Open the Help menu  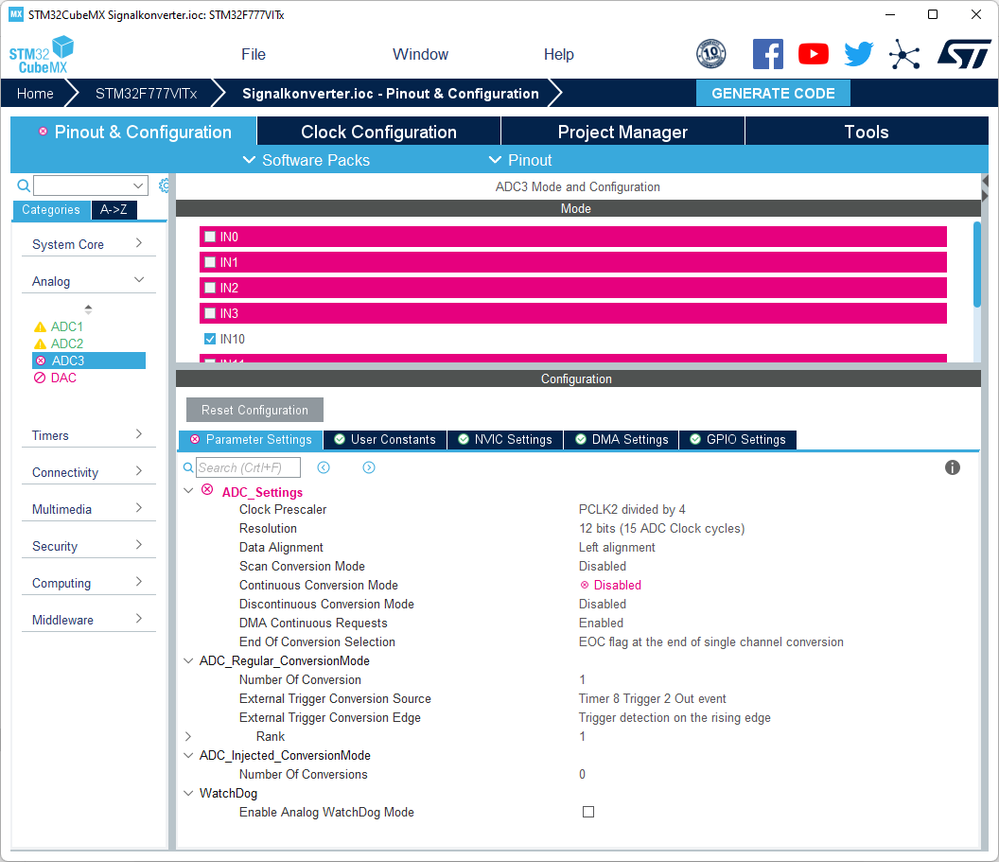point(559,54)
